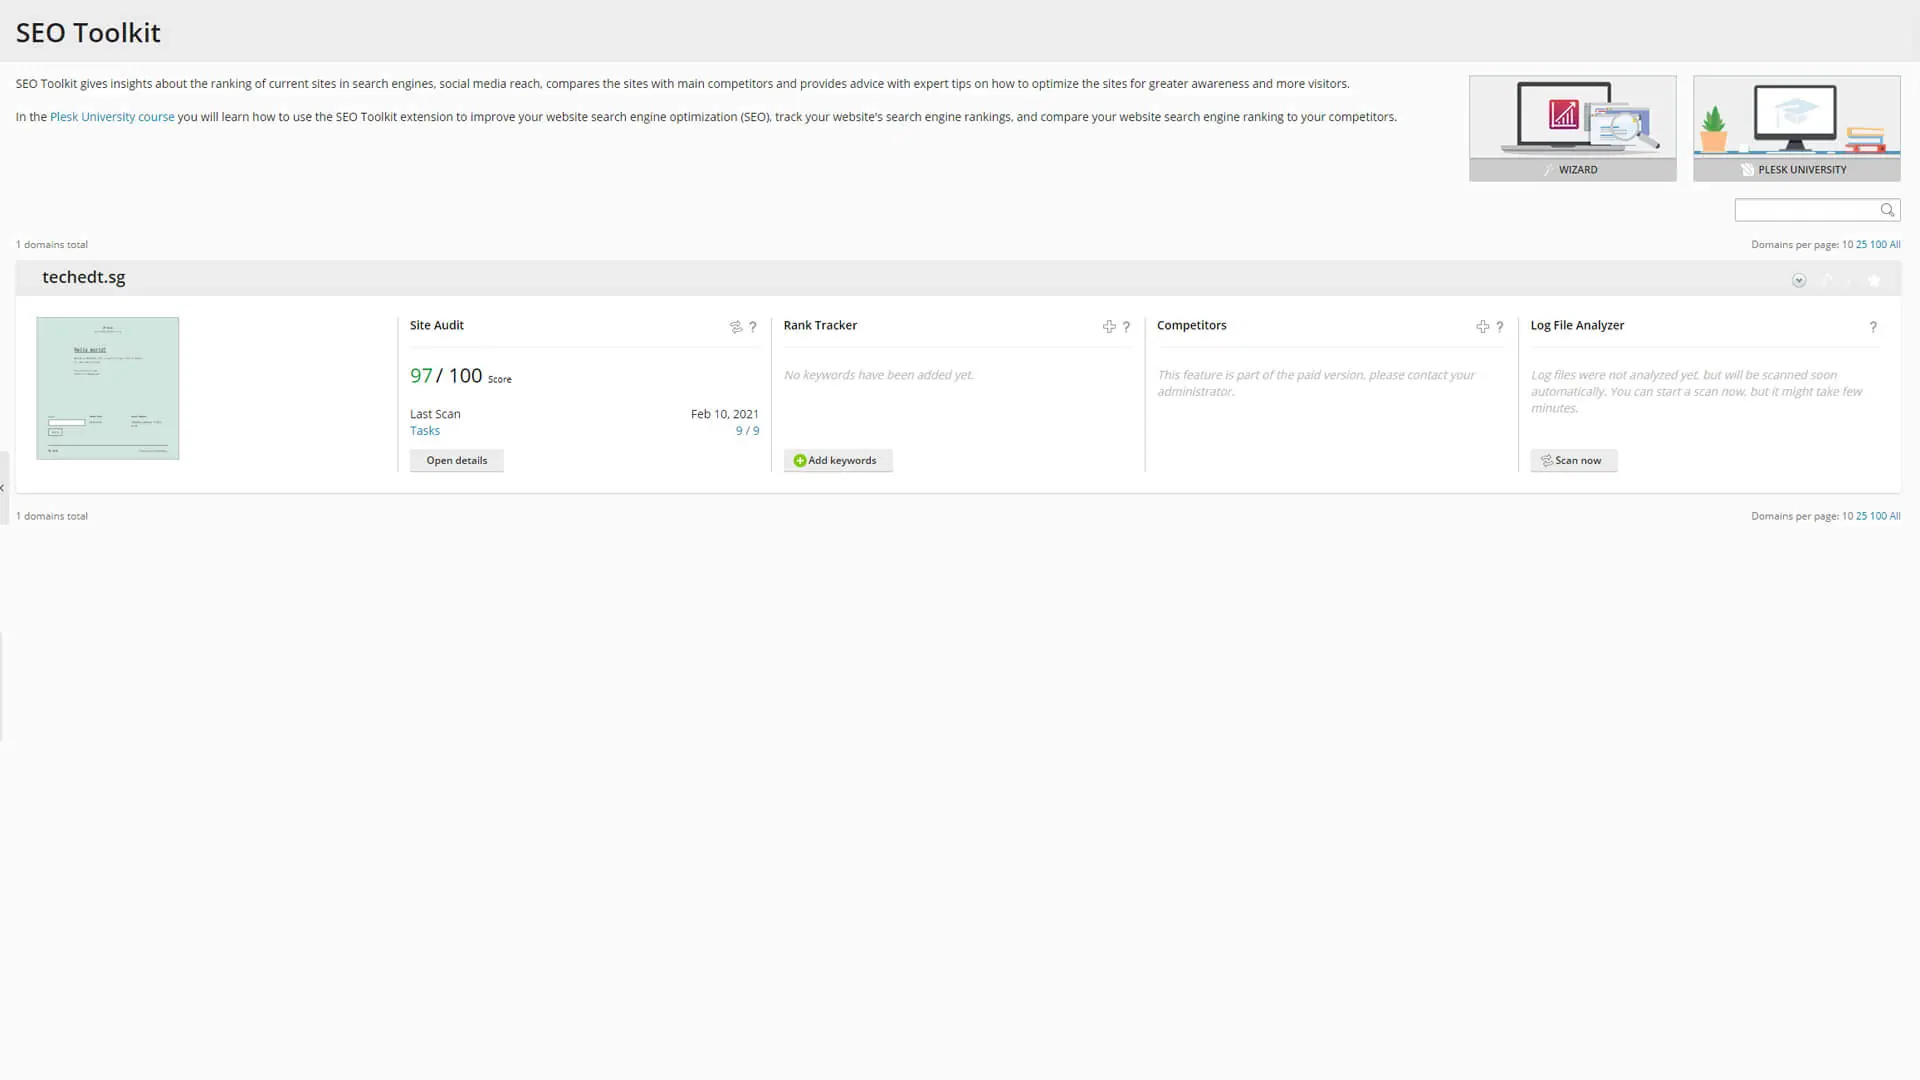Viewport: 1920px width, 1080px height.
Task: Open the Log File Analyzer help question mark
Action: tap(1873, 327)
